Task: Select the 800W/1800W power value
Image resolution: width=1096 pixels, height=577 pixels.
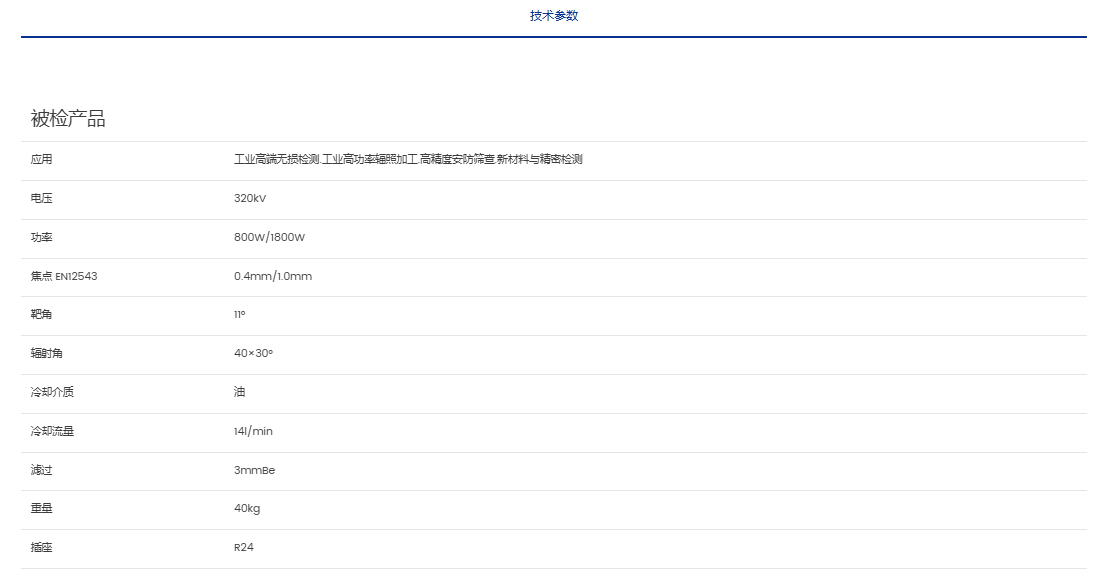Action: pyautogui.click(x=270, y=237)
